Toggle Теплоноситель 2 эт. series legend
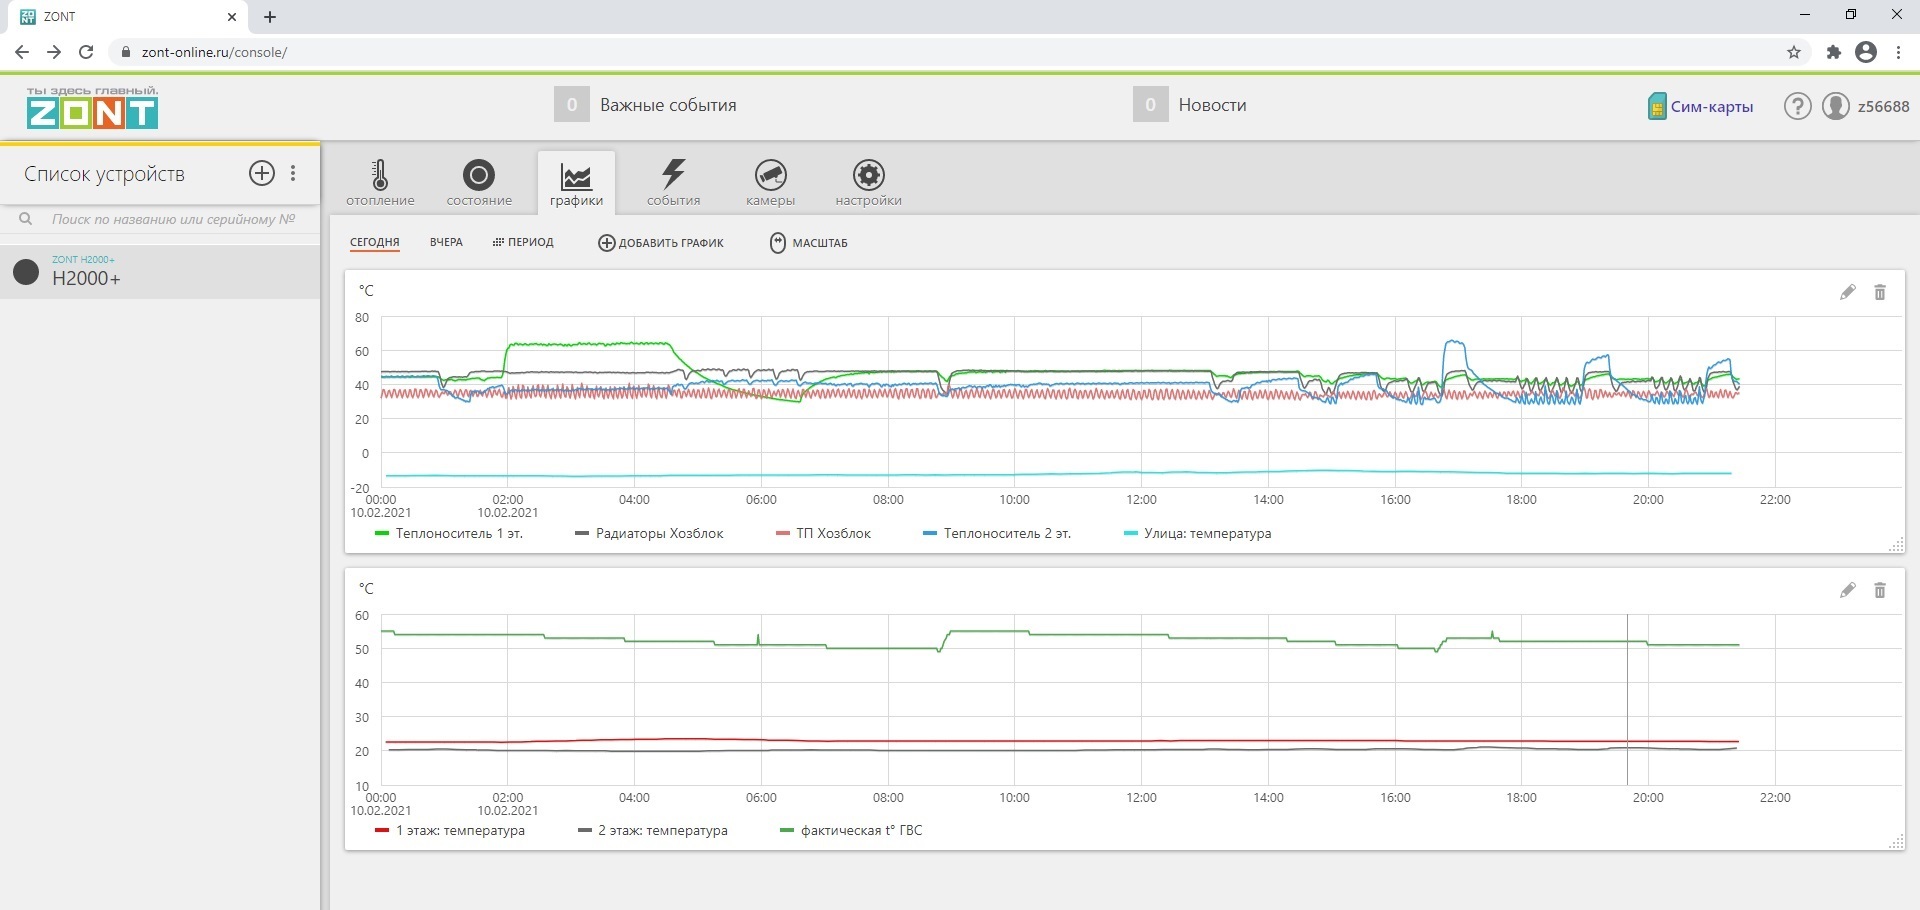This screenshot has height=910, width=1920. tap(997, 534)
